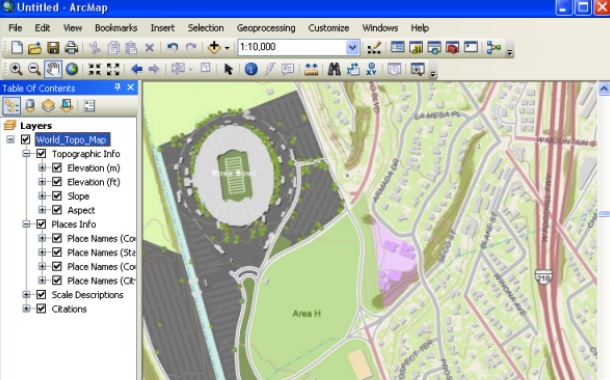
Task: Select the Pan hand tool
Action: (x=53, y=69)
